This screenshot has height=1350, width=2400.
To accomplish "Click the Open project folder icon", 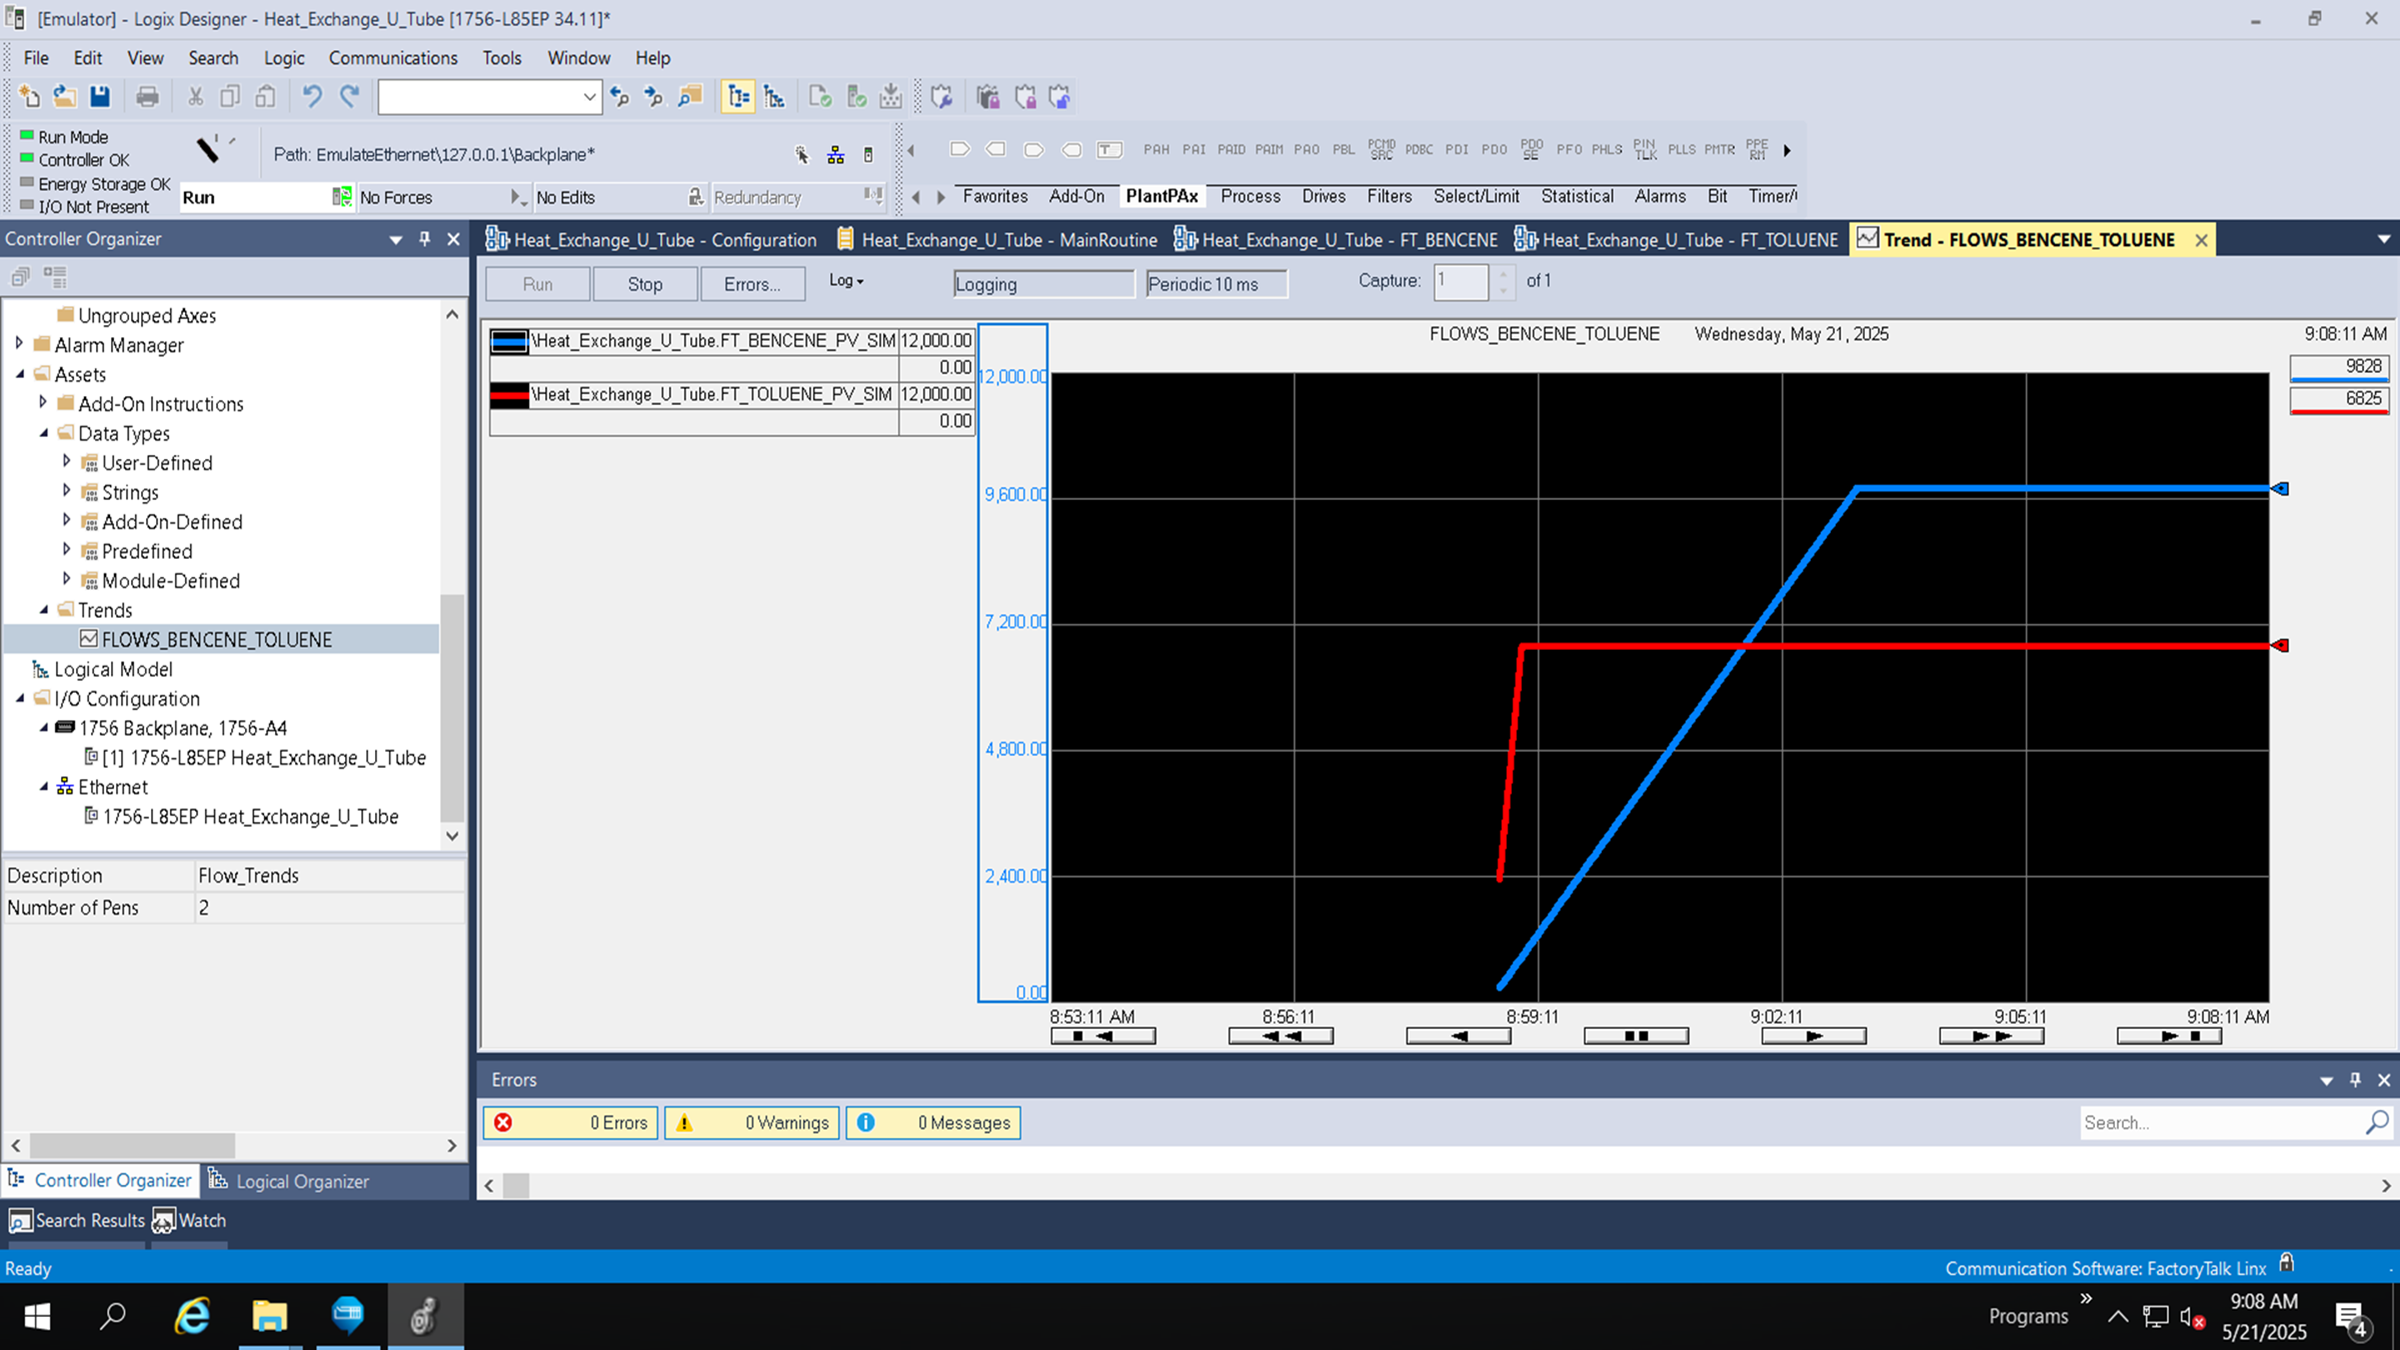I will (64, 97).
